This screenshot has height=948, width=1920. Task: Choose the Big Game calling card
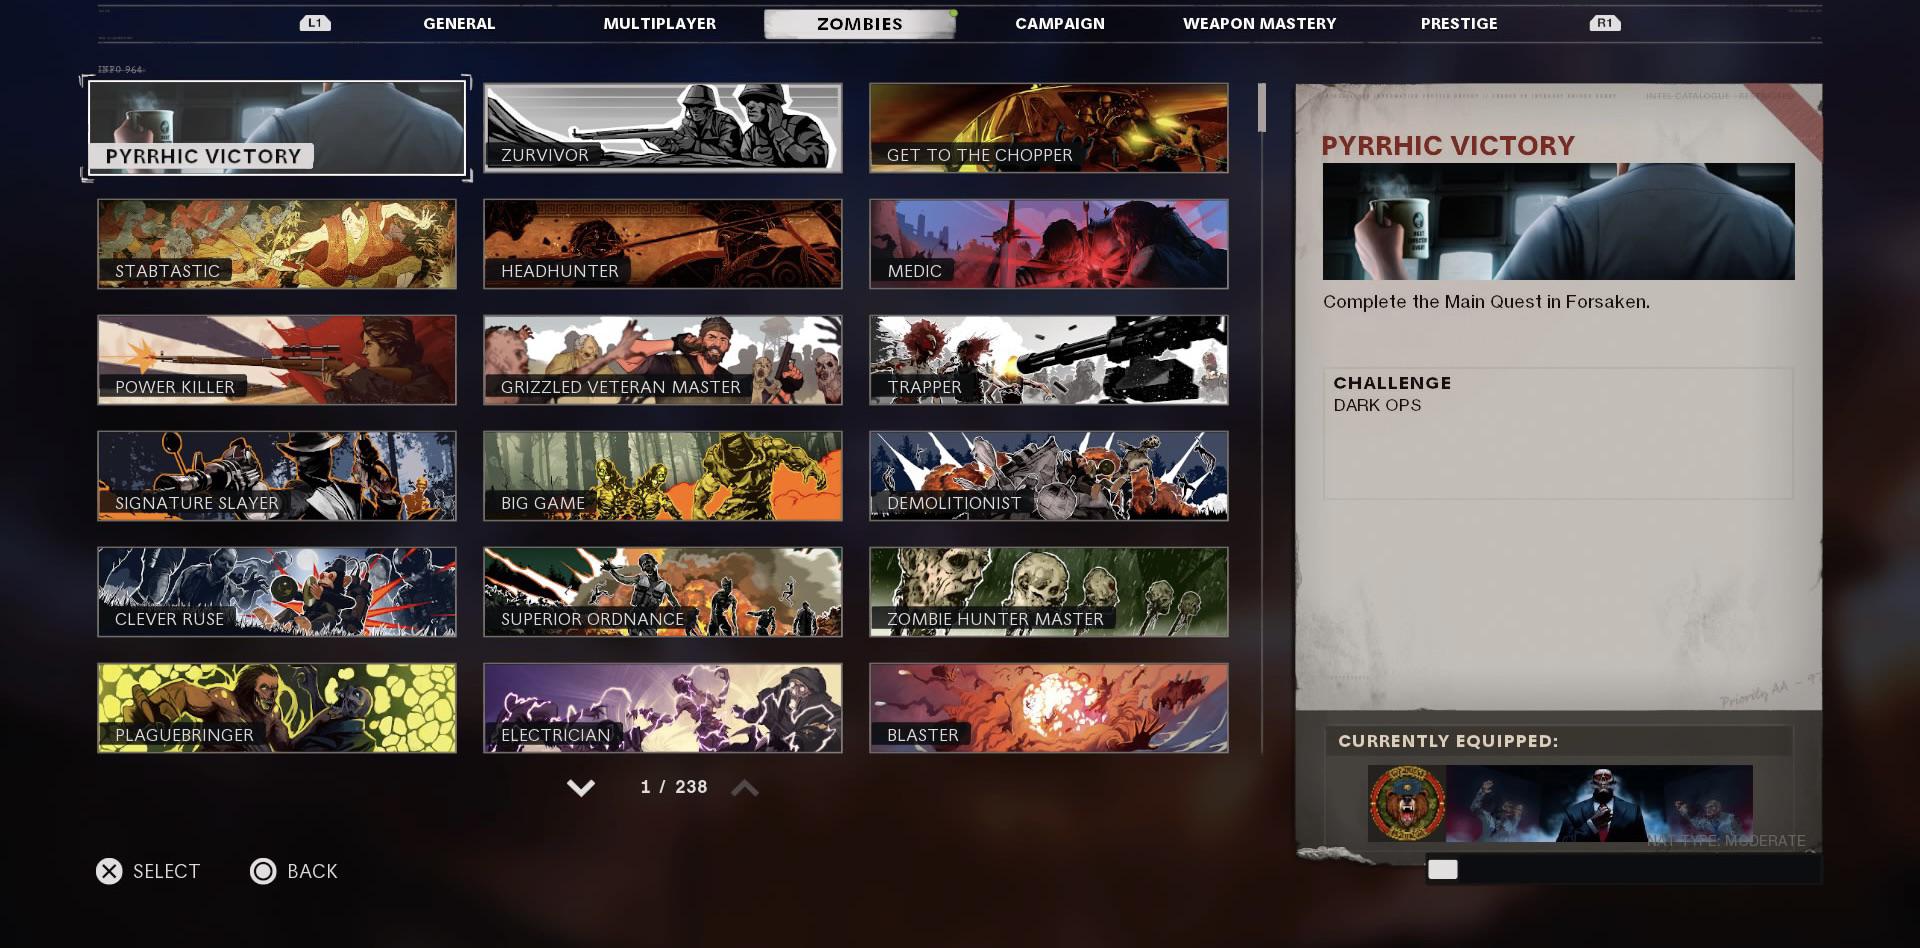pyautogui.click(x=663, y=476)
